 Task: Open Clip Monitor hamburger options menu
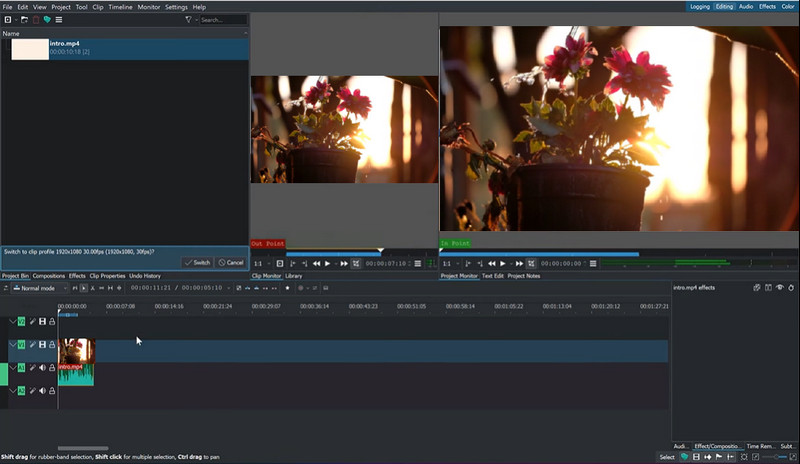(x=418, y=263)
